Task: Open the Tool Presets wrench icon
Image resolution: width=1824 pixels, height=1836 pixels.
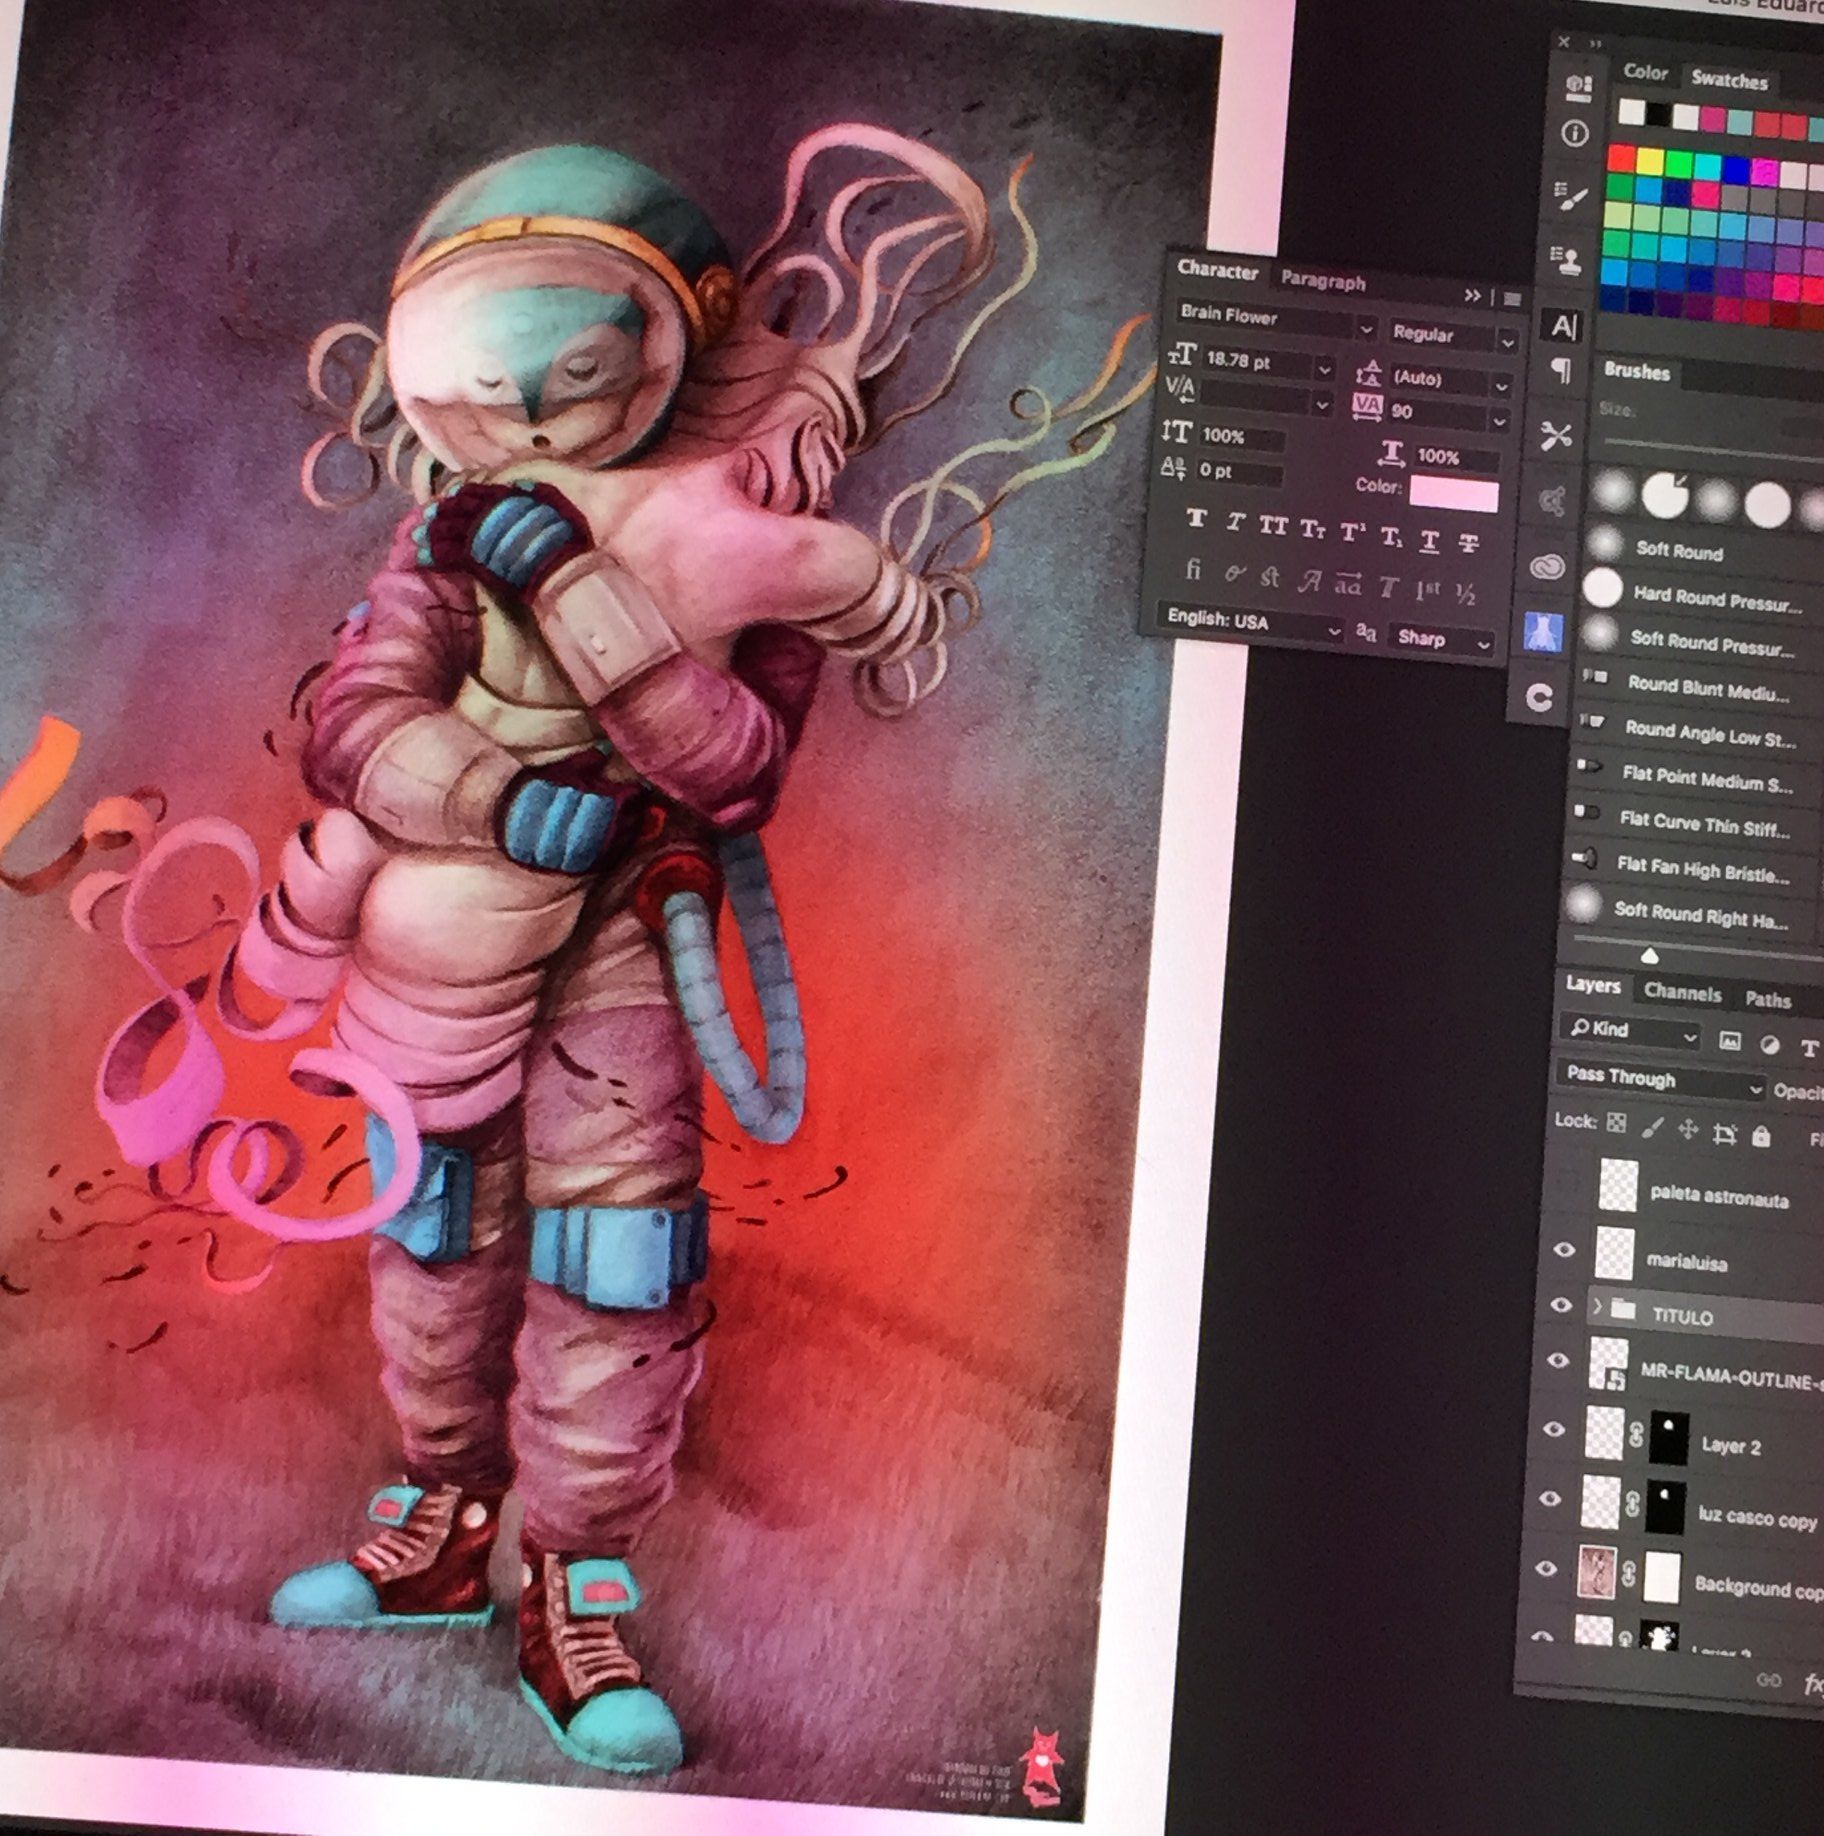Action: (x=1557, y=435)
